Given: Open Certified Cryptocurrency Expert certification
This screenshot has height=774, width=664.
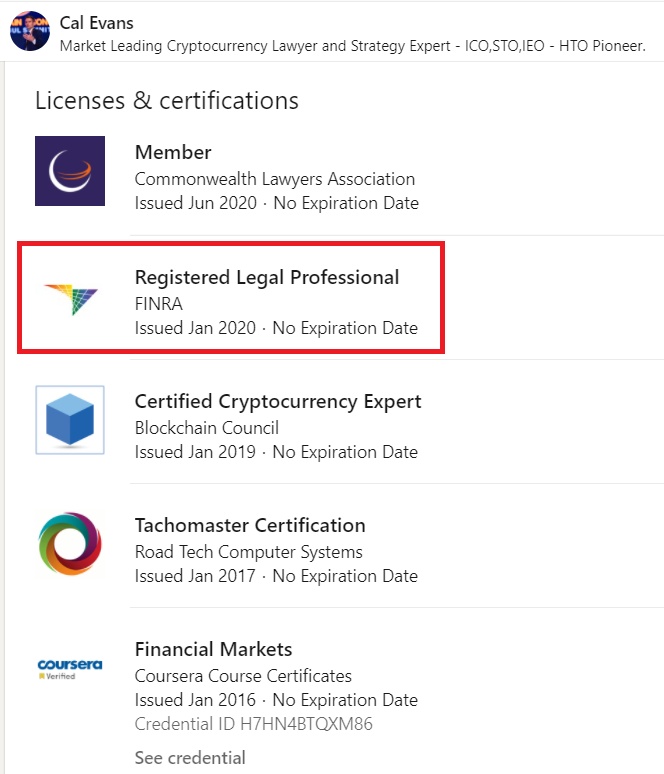Looking at the screenshot, I should pos(278,401).
